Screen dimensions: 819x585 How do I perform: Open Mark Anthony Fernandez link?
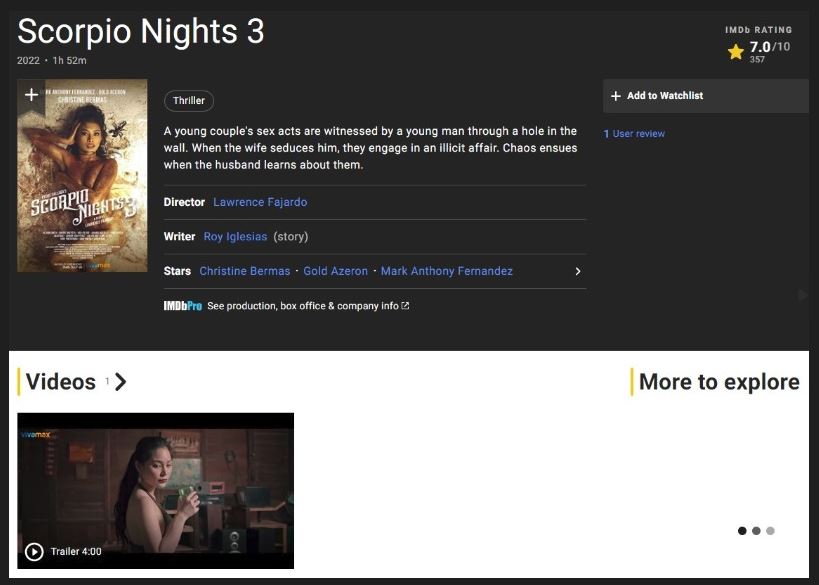click(447, 271)
